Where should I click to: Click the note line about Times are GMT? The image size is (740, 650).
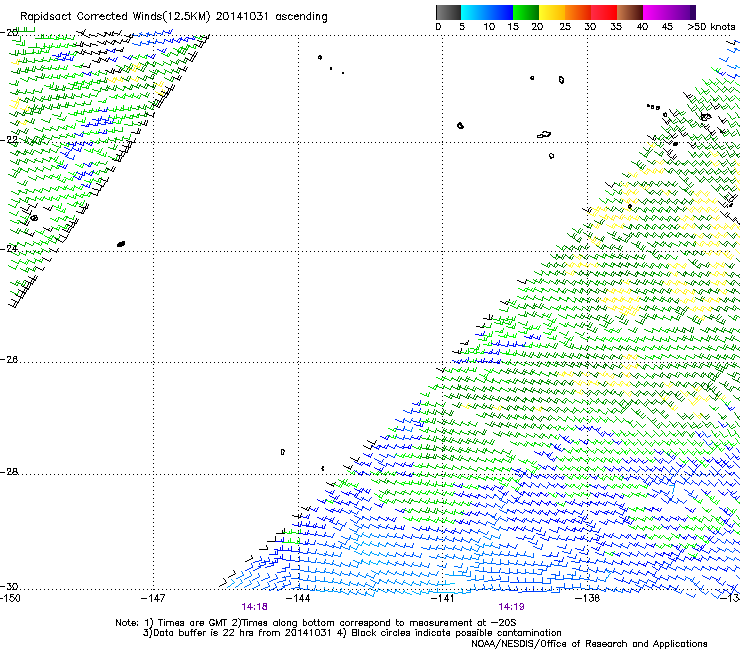[316, 623]
